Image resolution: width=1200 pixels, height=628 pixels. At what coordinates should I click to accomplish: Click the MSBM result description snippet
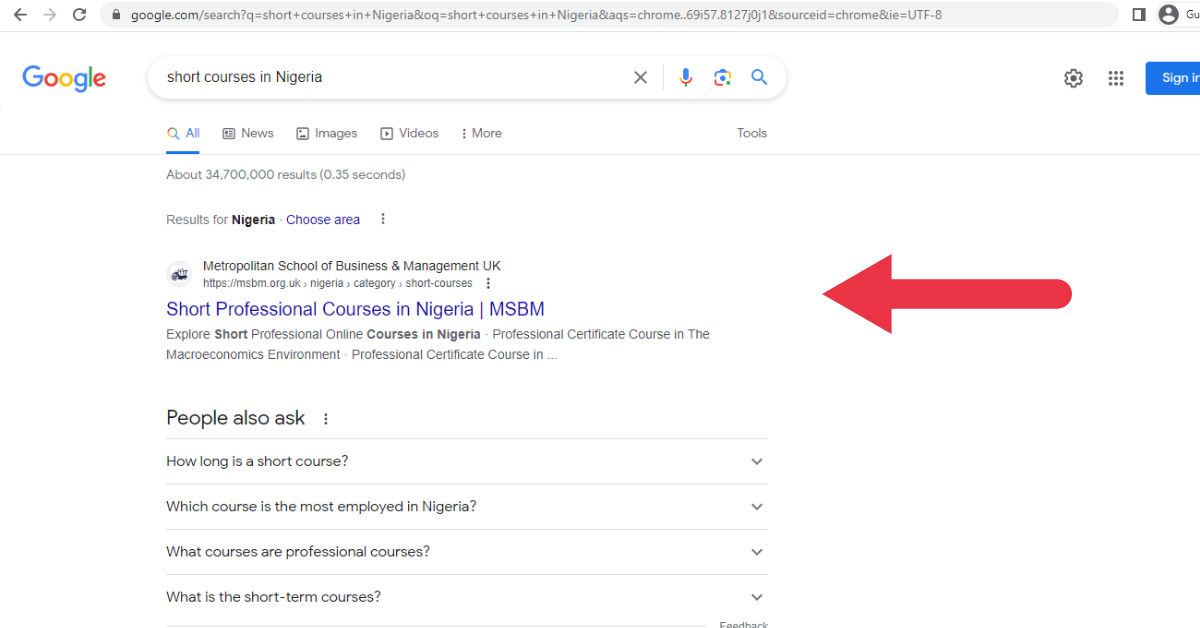[438, 344]
